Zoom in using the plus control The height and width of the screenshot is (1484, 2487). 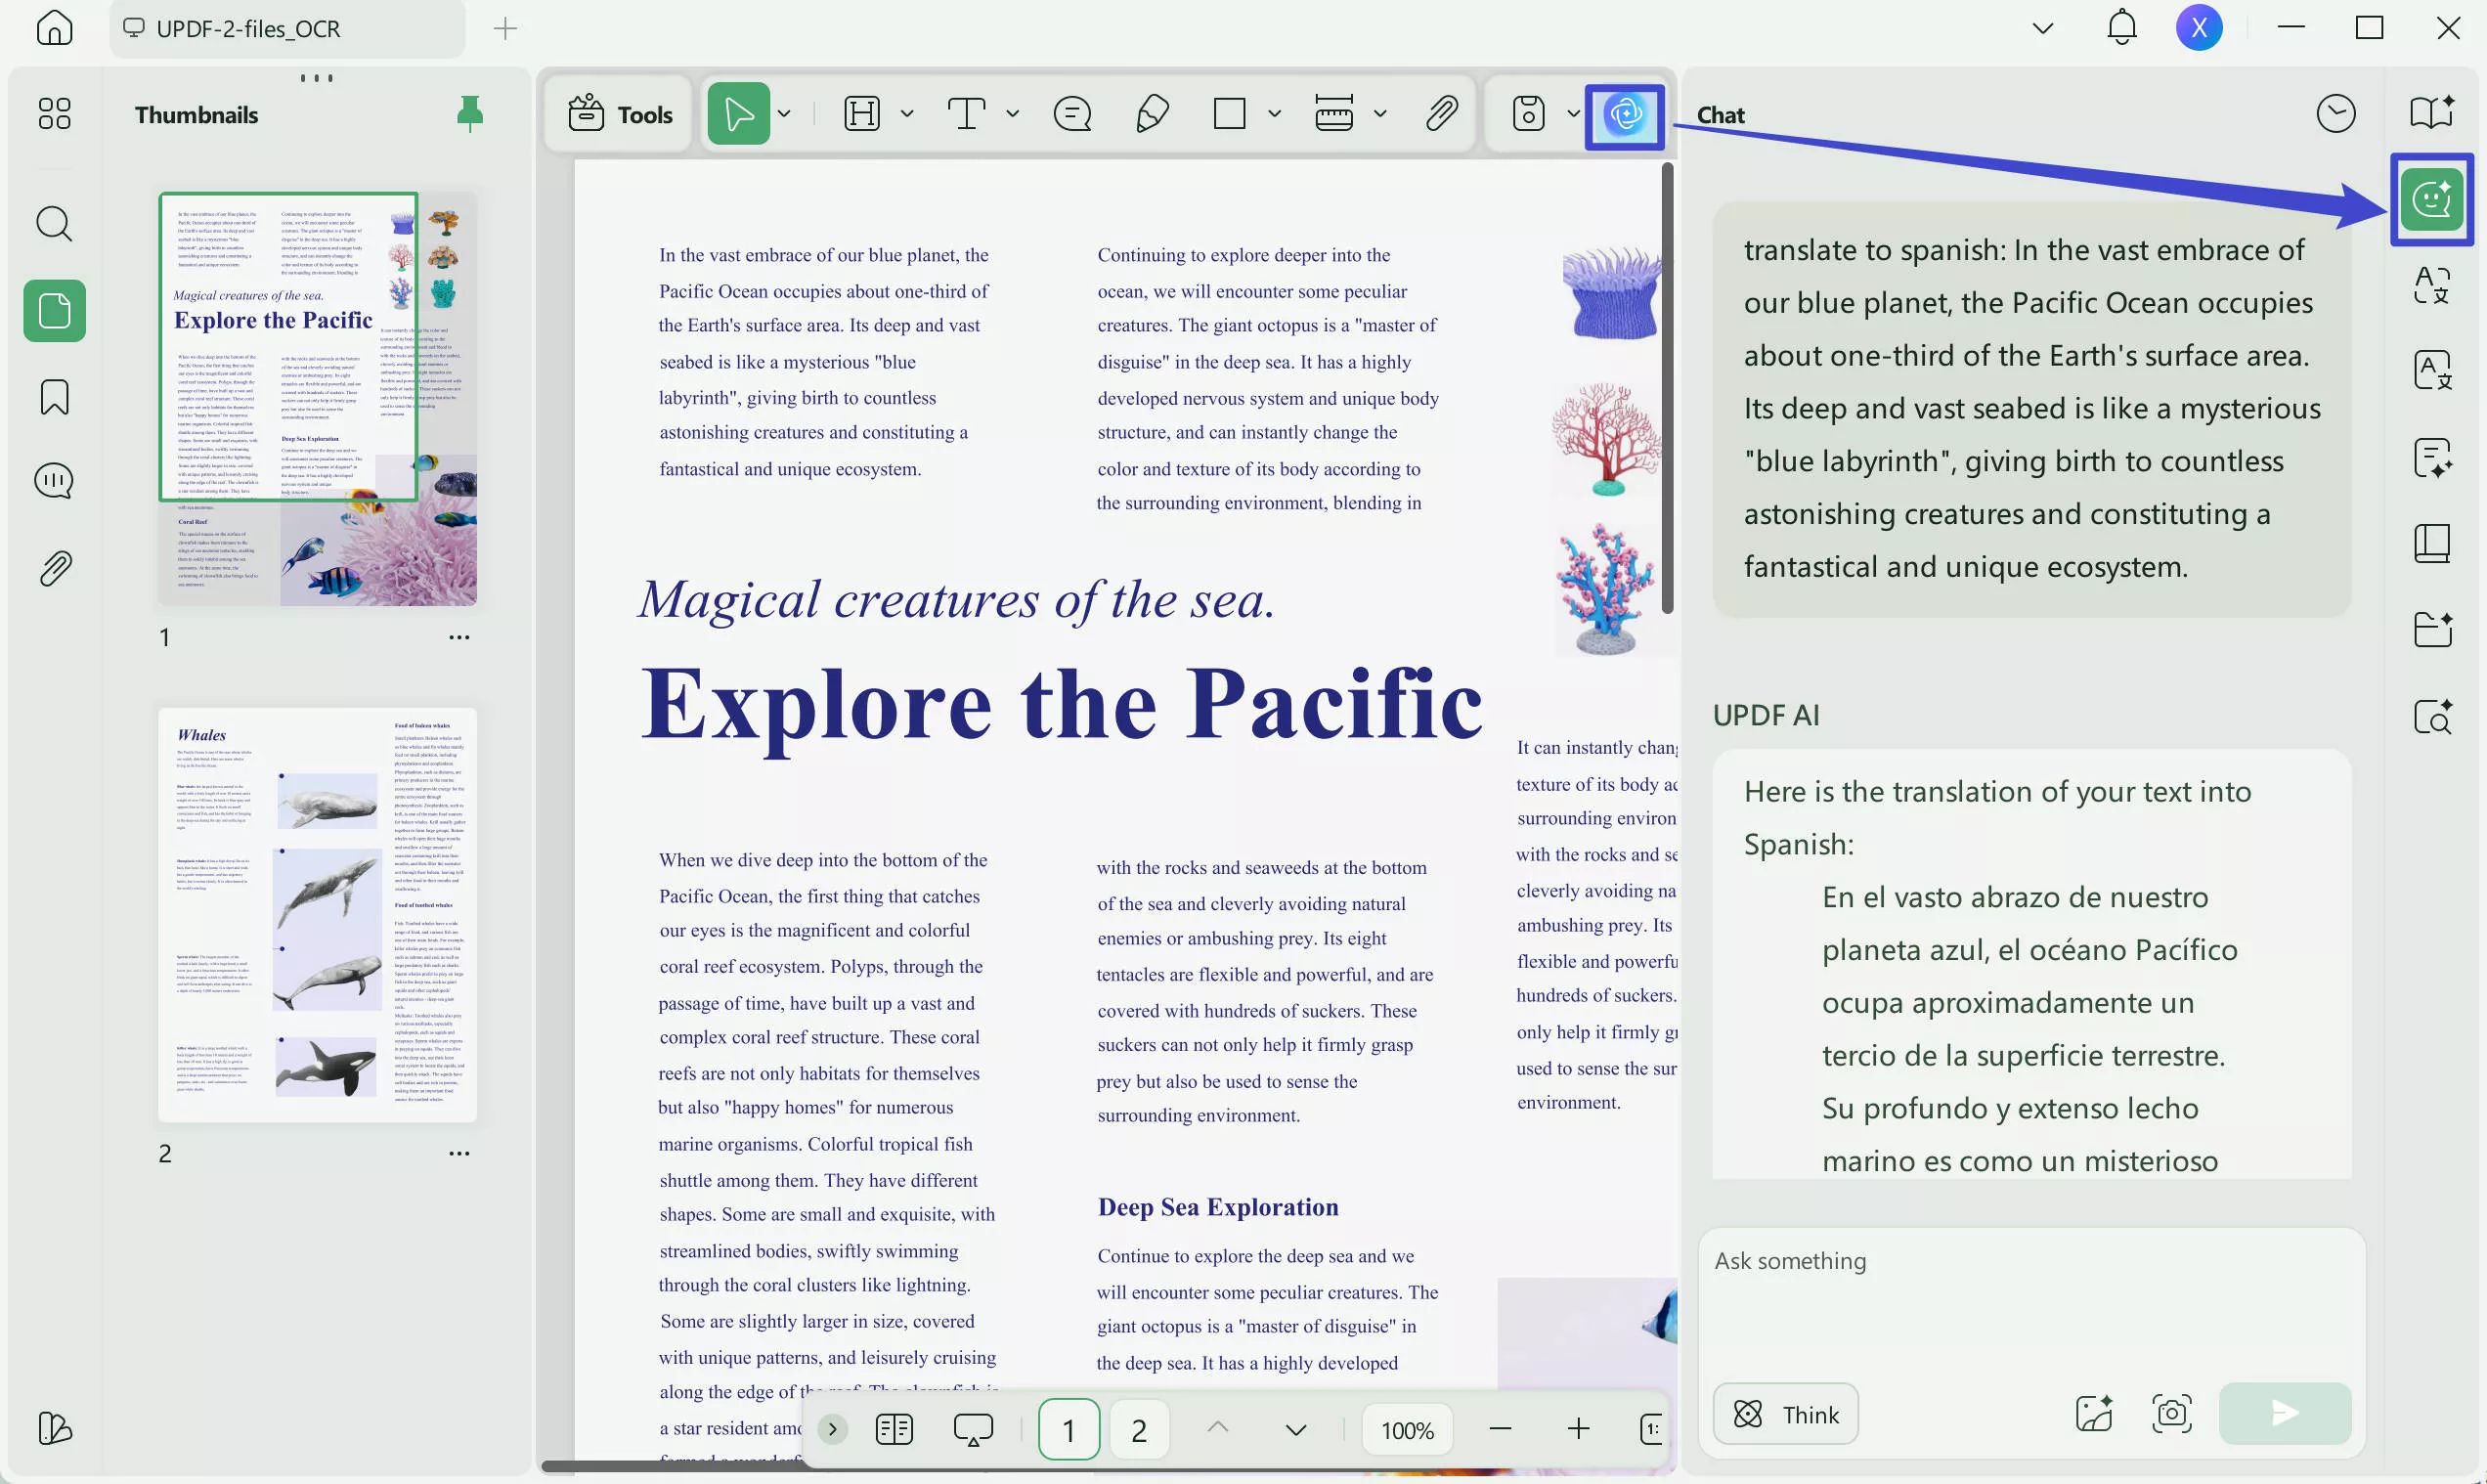coord(1578,1429)
